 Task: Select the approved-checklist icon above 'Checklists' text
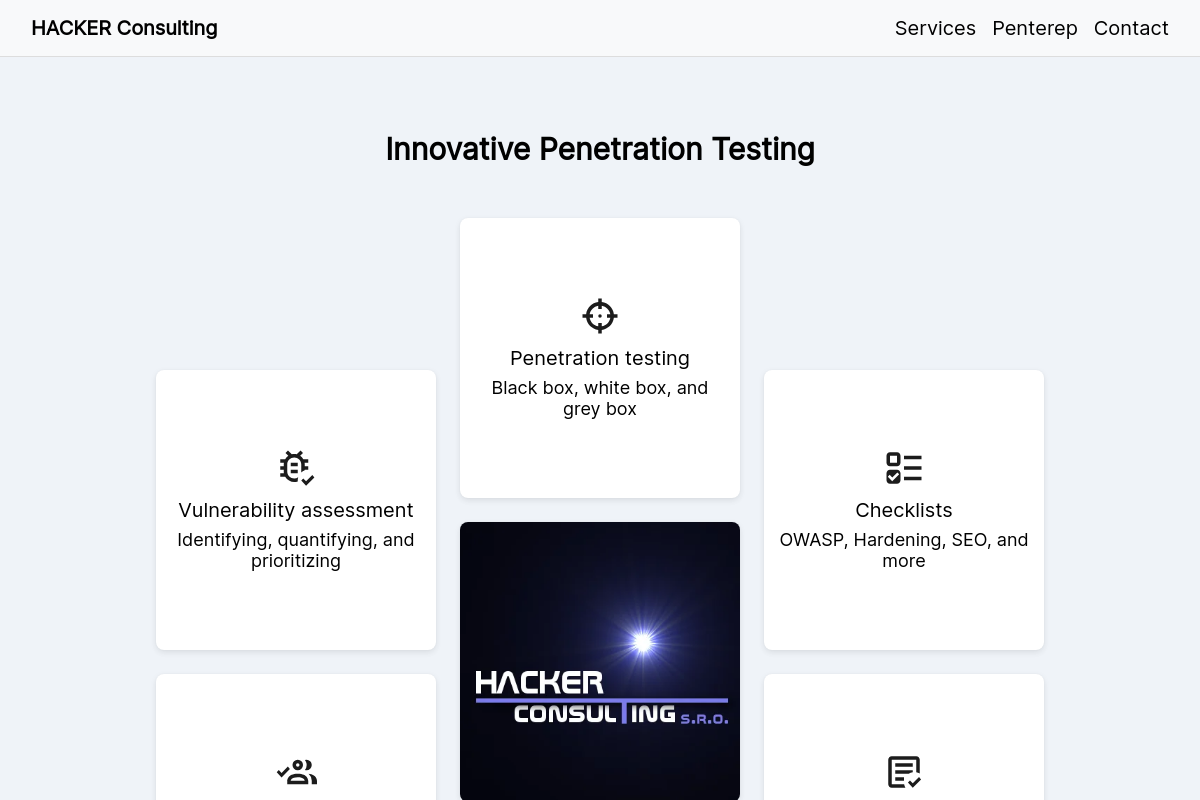tap(904, 467)
